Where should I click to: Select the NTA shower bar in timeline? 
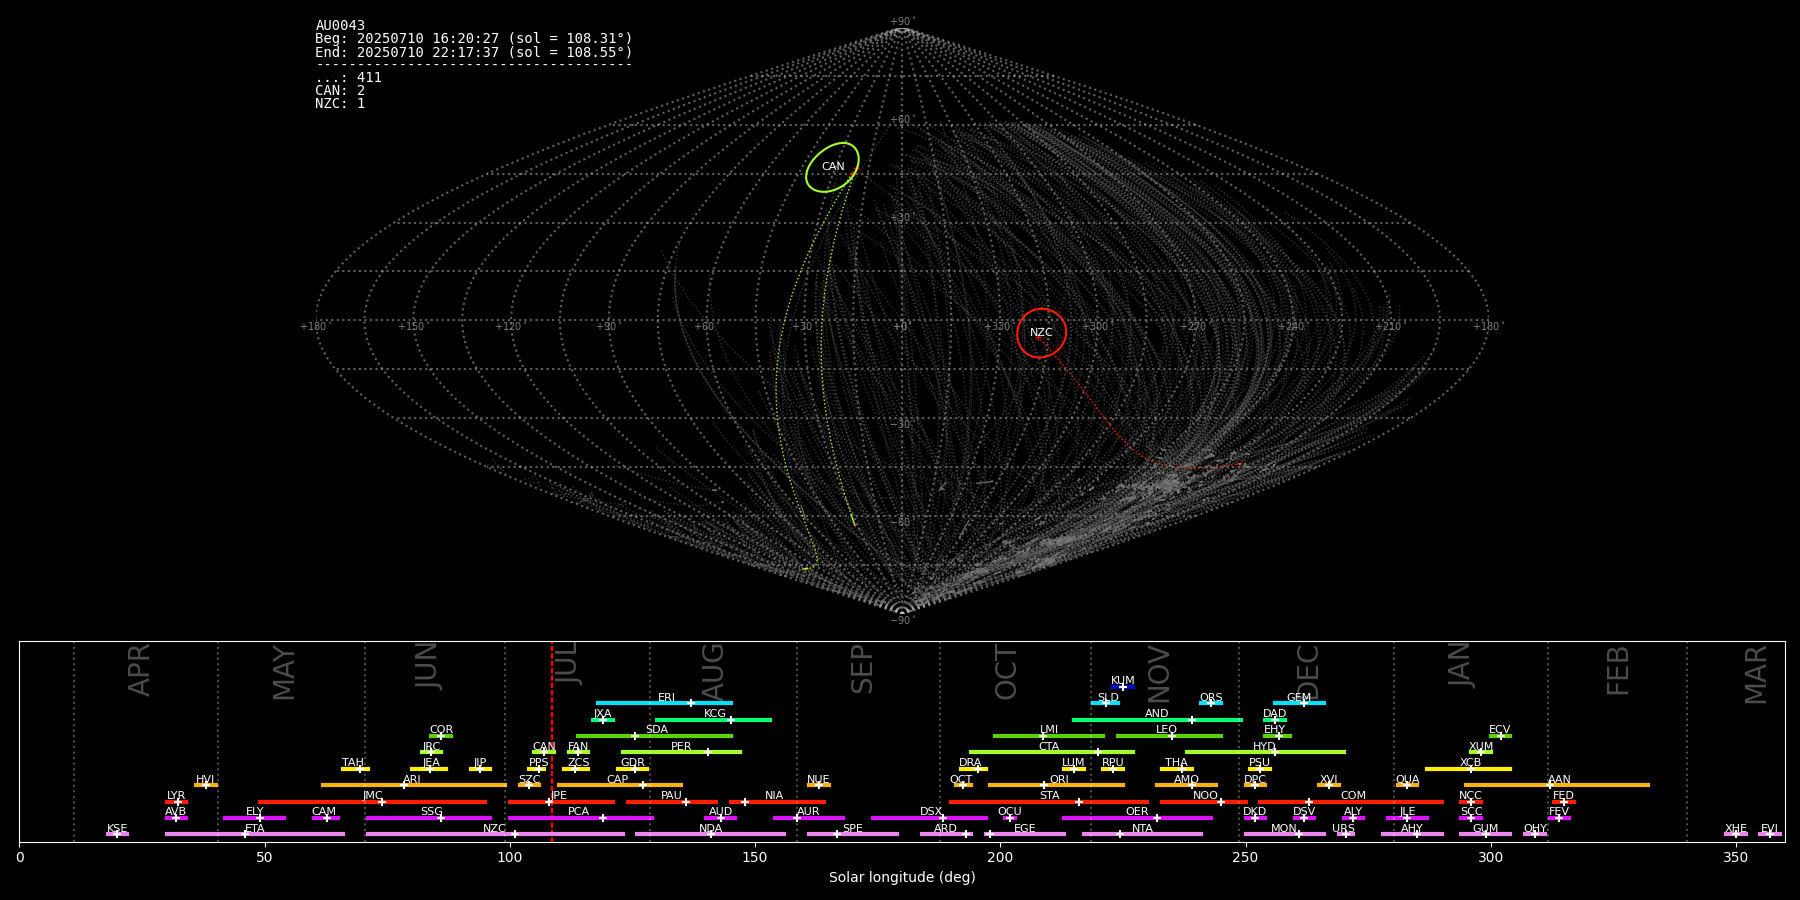[1142, 834]
